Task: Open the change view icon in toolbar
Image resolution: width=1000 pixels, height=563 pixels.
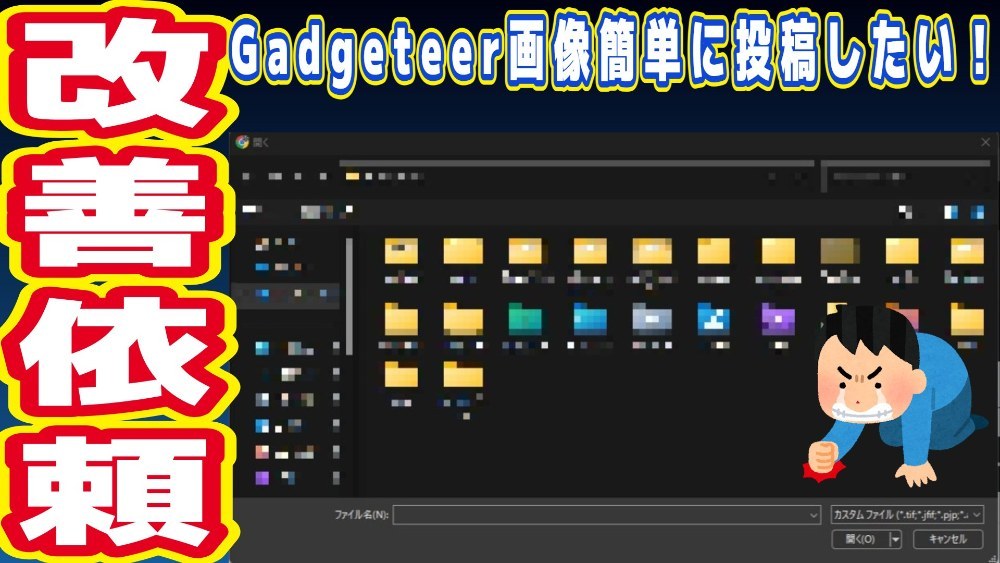Action: [905, 212]
